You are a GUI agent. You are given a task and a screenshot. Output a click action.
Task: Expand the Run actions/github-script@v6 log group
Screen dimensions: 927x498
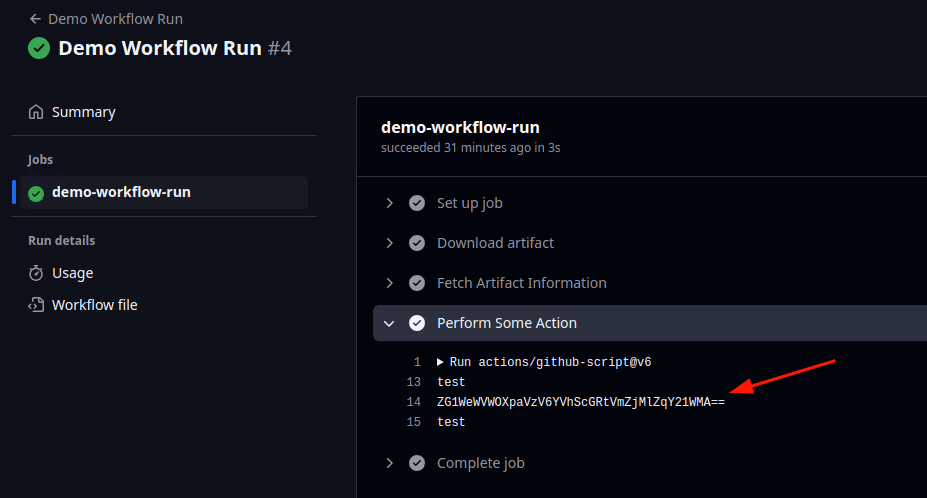[440, 361]
